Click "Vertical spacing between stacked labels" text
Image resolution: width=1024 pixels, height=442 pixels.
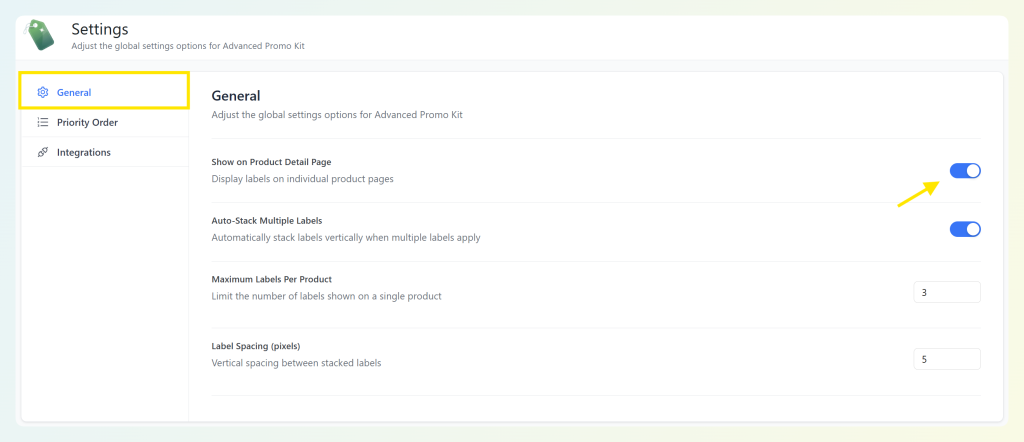click(x=296, y=362)
